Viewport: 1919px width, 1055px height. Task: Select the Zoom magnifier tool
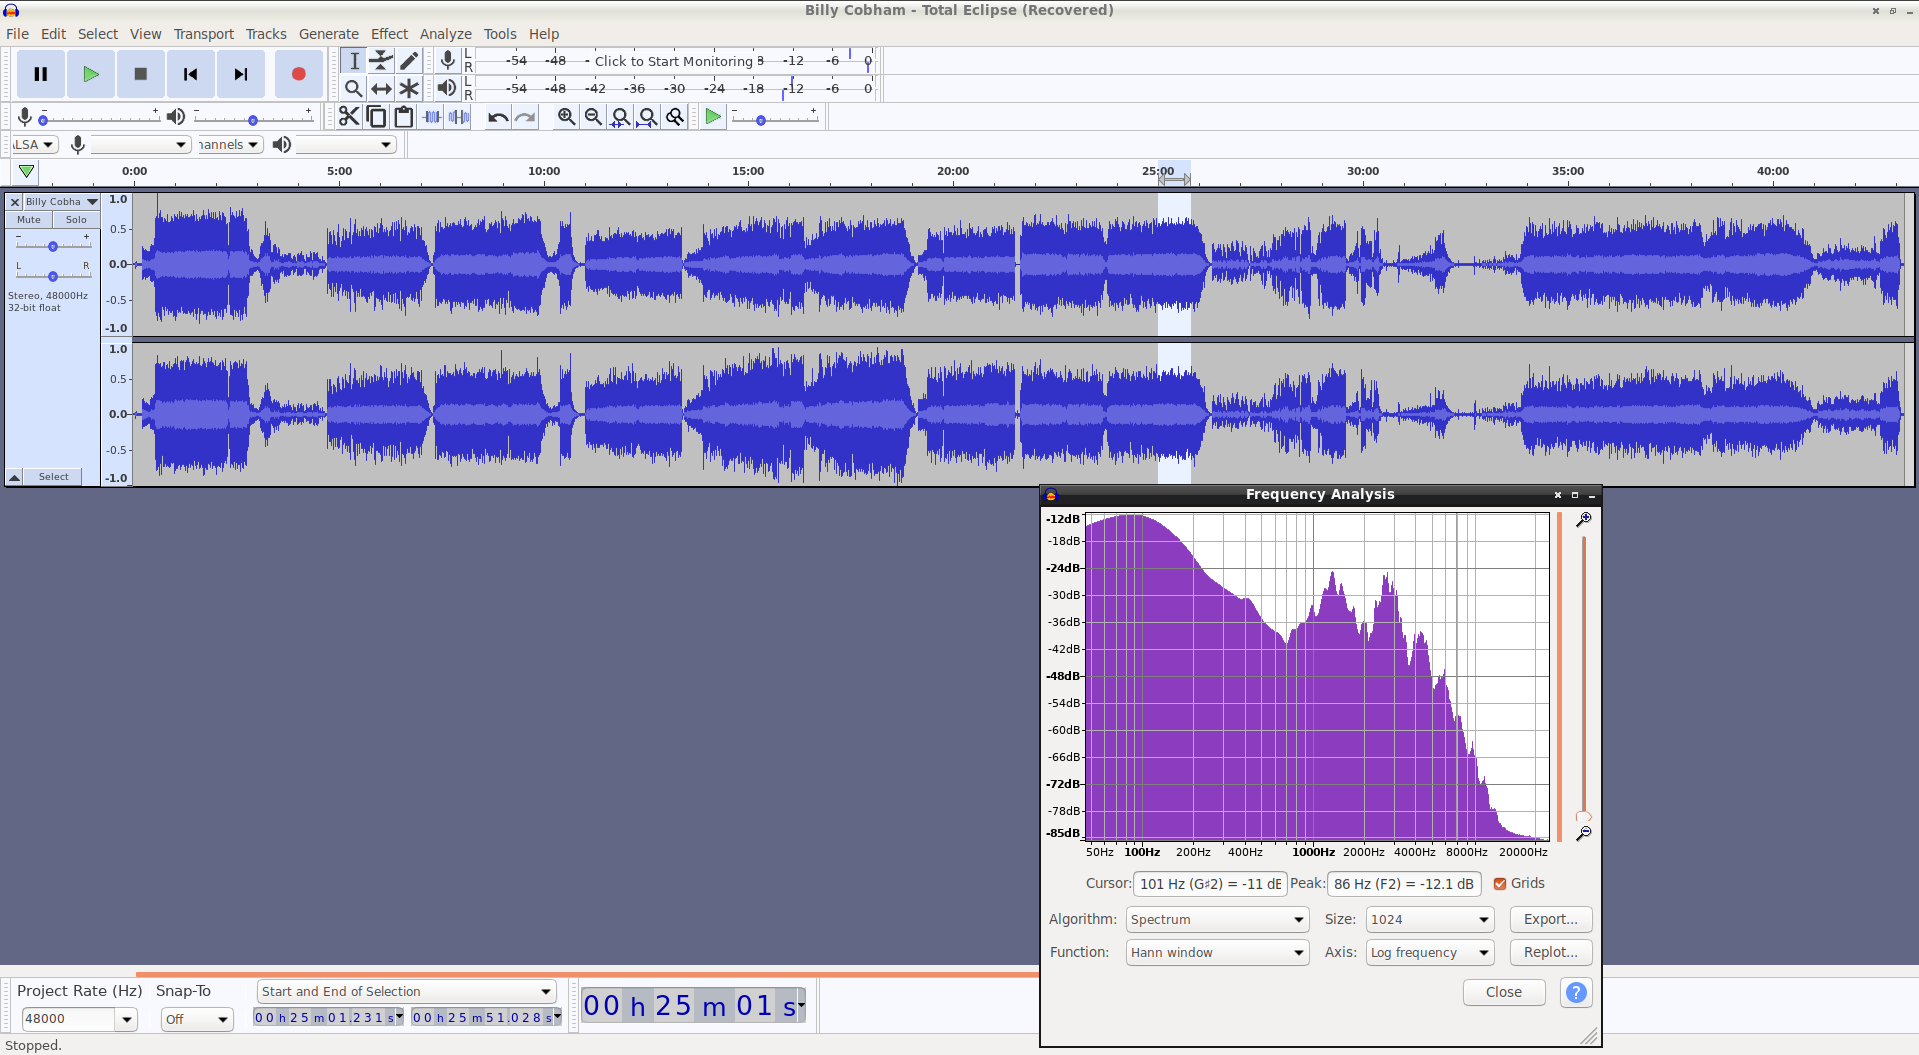(x=354, y=88)
